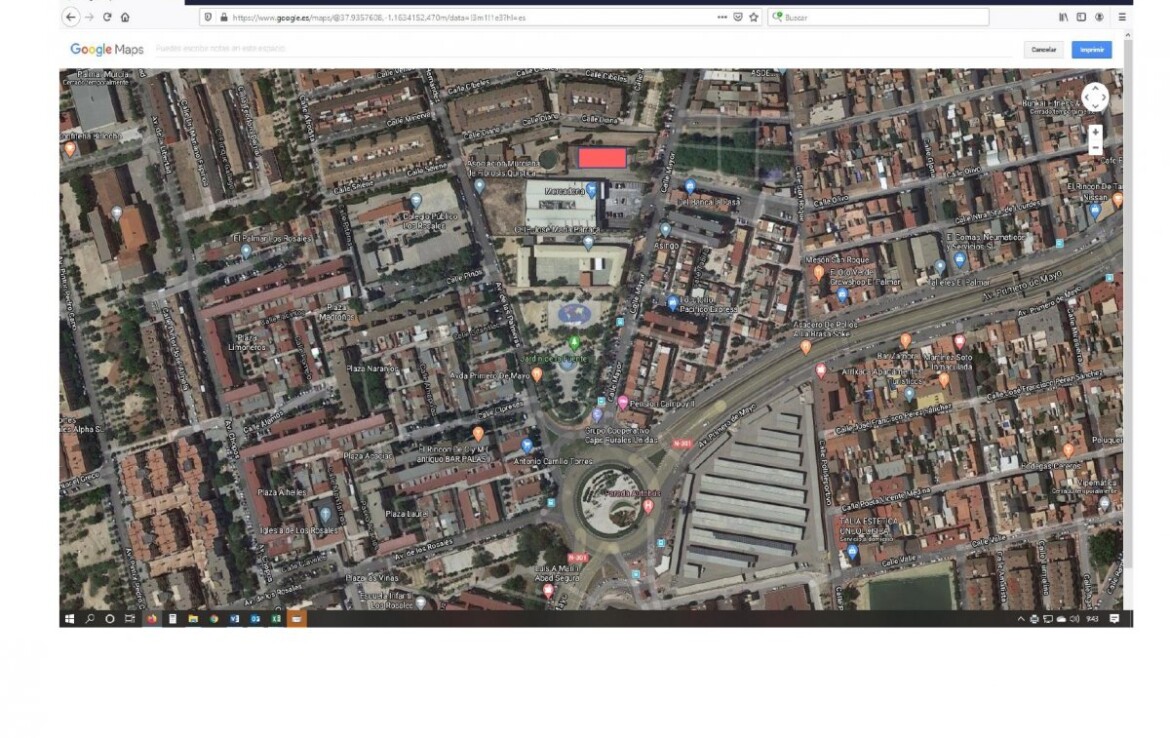This screenshot has height=738, width=1170.
Task: Bookmark this page with star icon
Action: point(753,17)
